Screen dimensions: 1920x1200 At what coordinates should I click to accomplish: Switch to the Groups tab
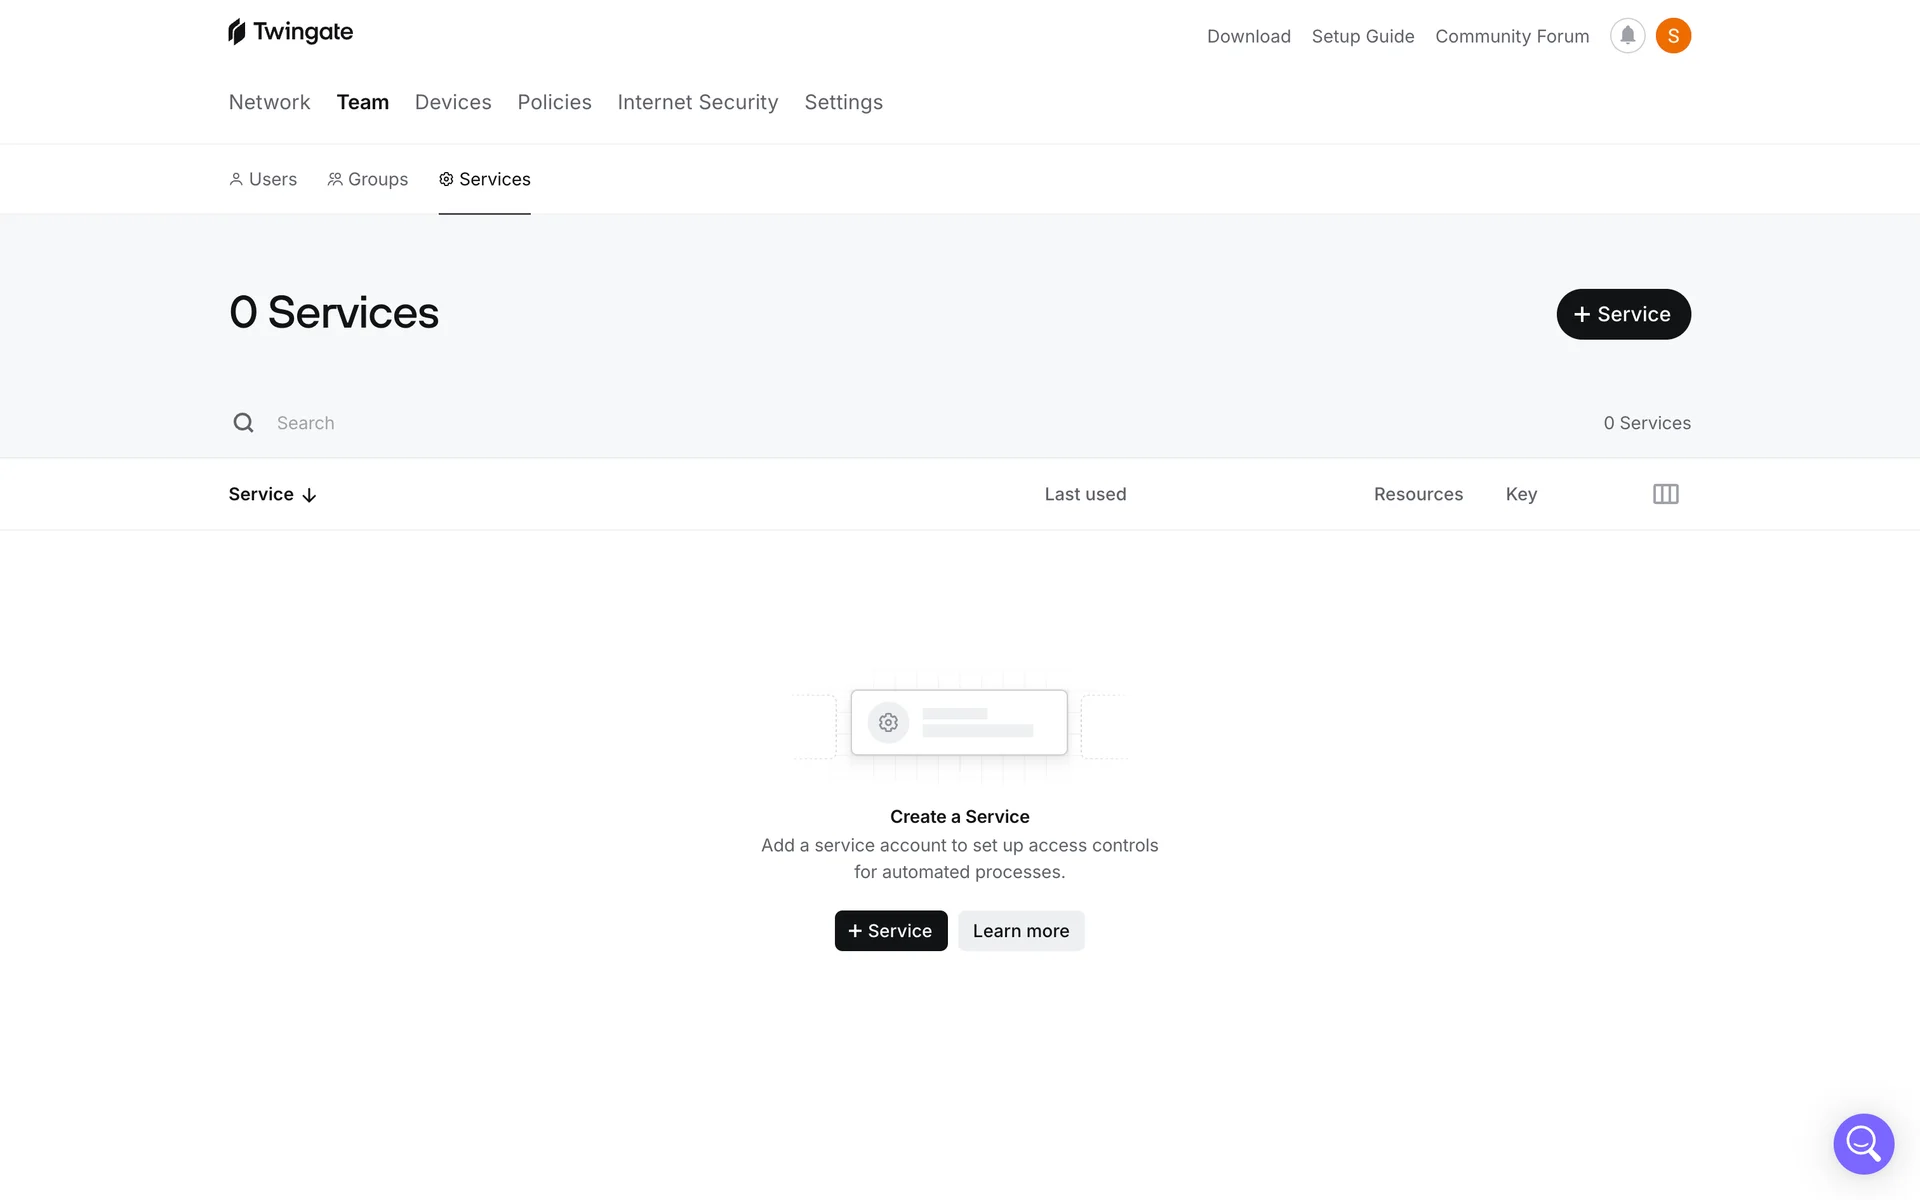click(x=368, y=179)
